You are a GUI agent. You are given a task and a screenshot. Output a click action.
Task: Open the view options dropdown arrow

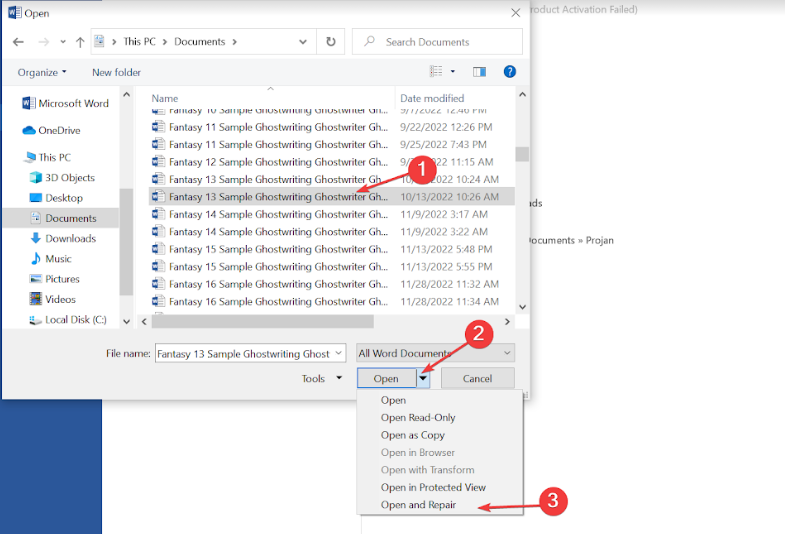pyautogui.click(x=453, y=72)
